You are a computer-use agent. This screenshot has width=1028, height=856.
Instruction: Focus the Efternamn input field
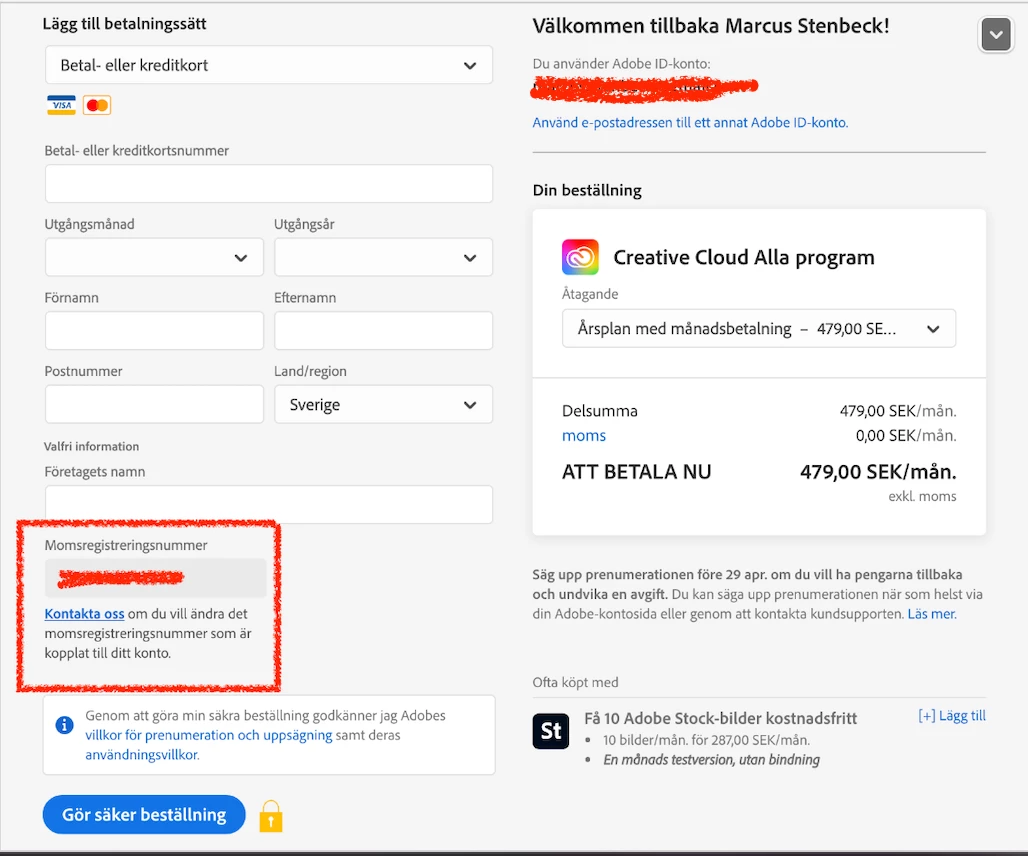tap(384, 330)
